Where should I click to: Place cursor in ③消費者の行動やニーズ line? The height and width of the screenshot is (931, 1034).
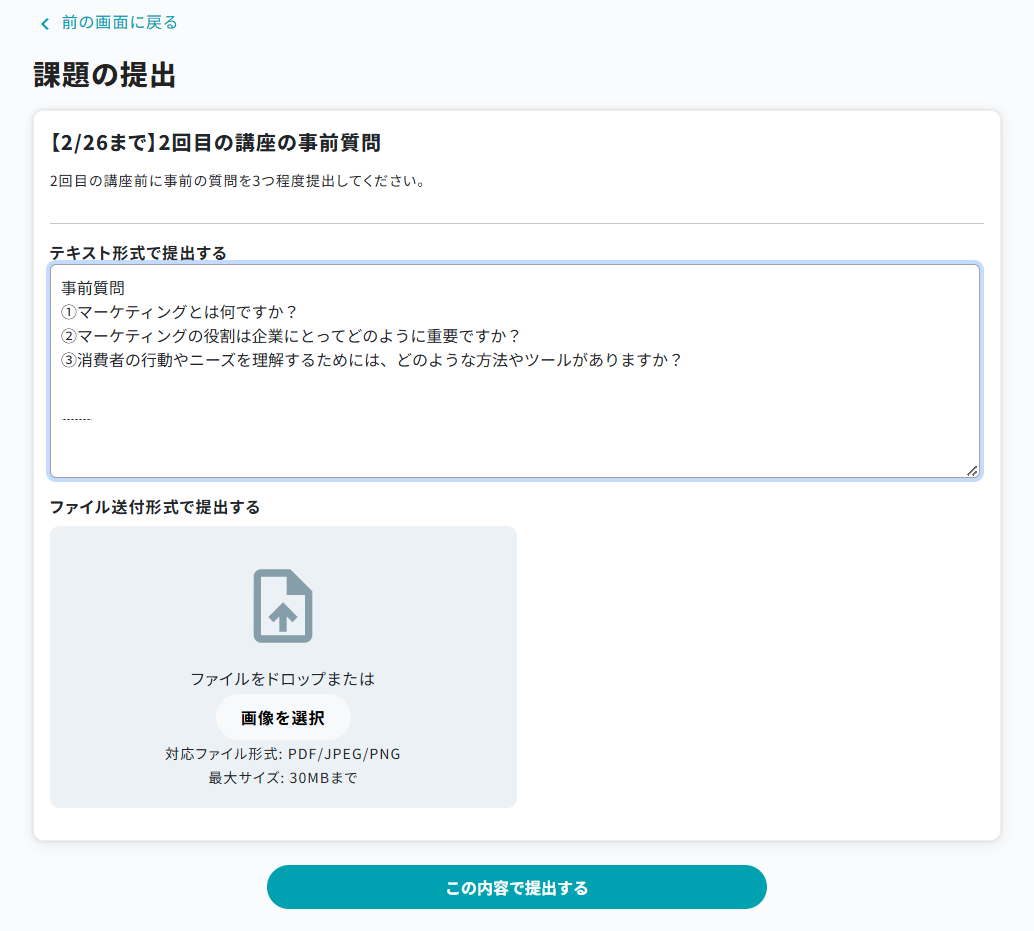[x=370, y=360]
